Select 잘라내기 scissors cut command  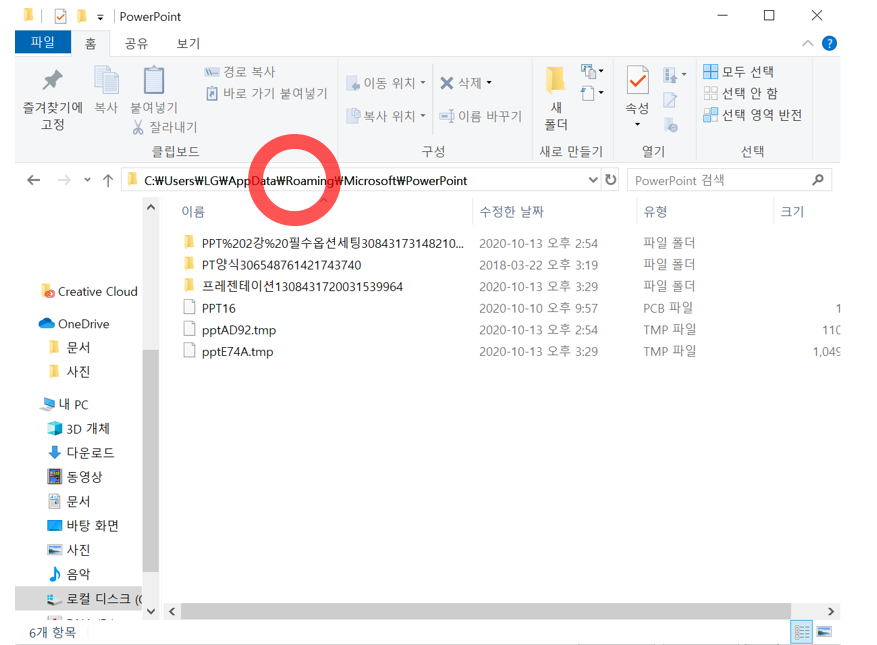[x=165, y=128]
